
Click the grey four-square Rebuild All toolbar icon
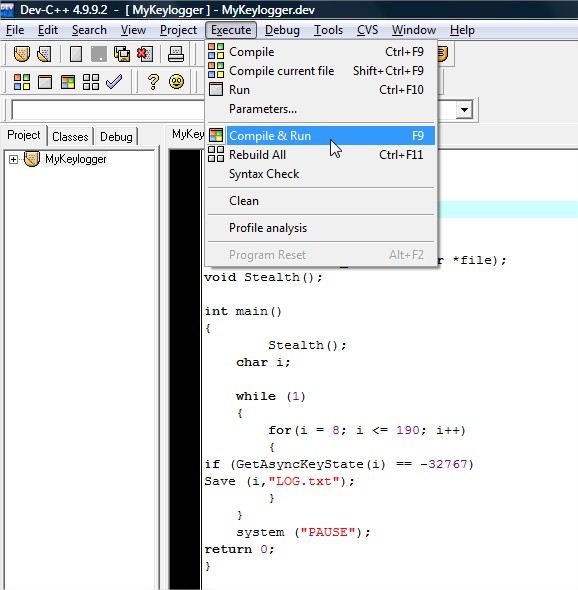[91, 82]
